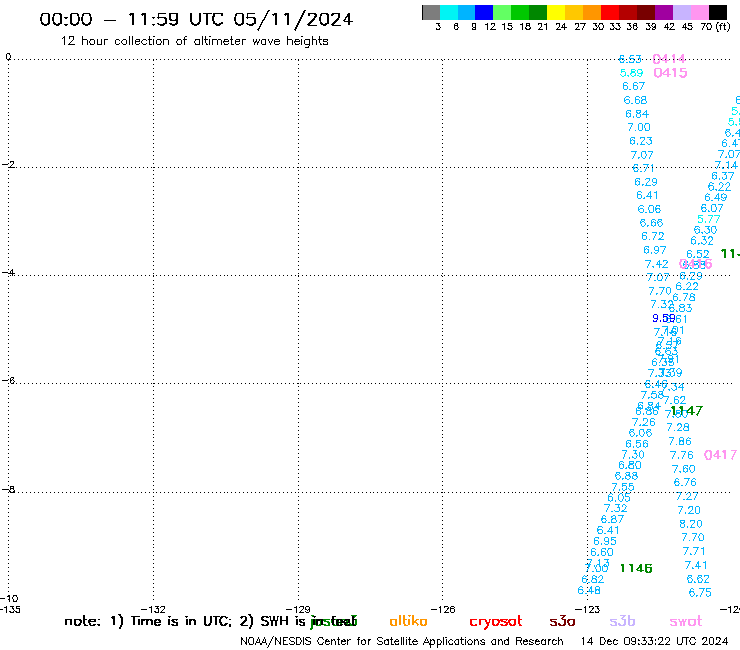The width and height of the screenshot is (740, 650).
Task: Select the 's3b' satellite label
Action: pyautogui.click(x=622, y=621)
